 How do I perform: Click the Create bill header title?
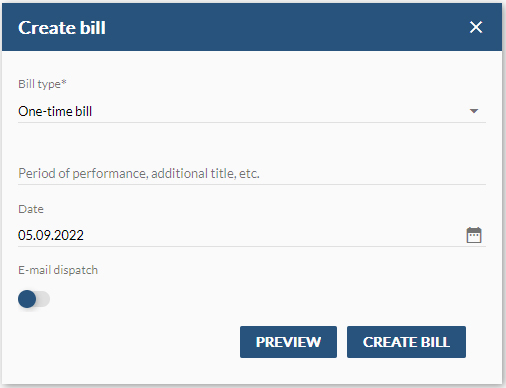click(62, 27)
